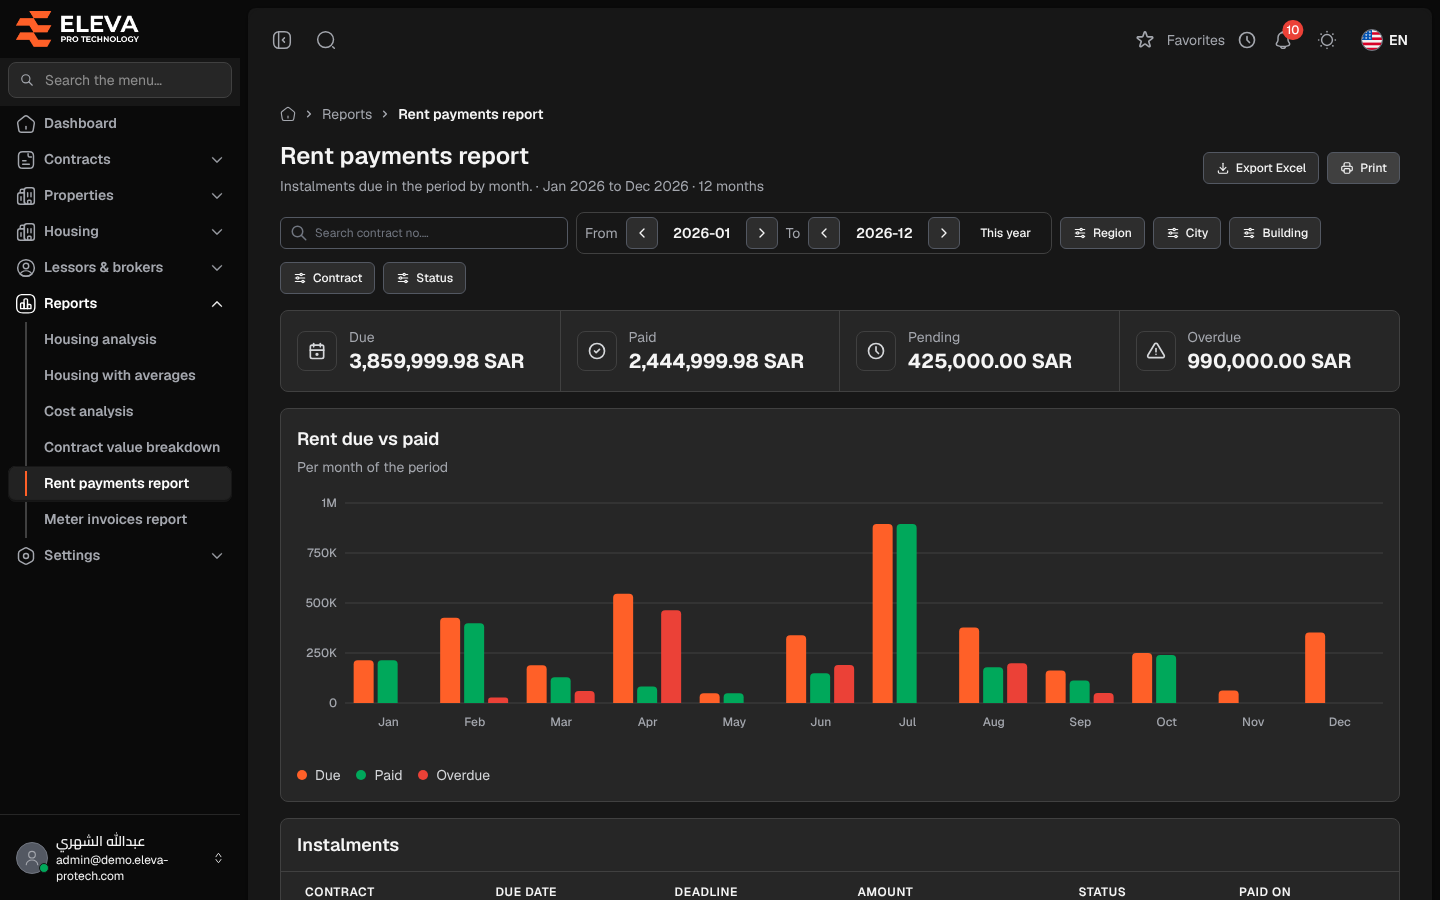The image size is (1440, 900).
Task: Open notifications bell with 10 badge
Action: pyautogui.click(x=1283, y=40)
